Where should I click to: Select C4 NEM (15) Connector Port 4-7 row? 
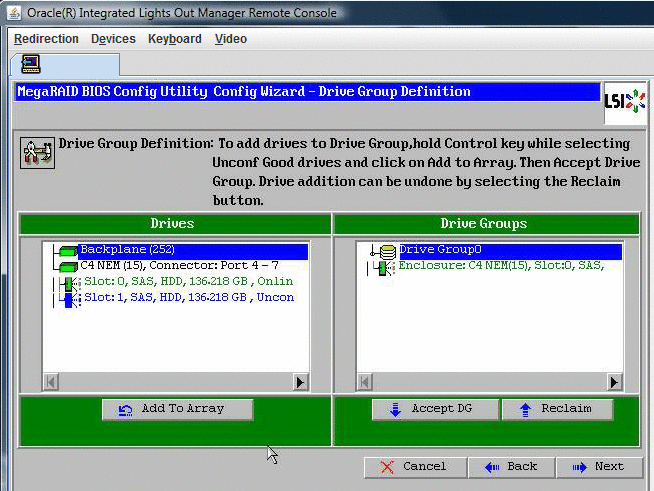click(179, 265)
